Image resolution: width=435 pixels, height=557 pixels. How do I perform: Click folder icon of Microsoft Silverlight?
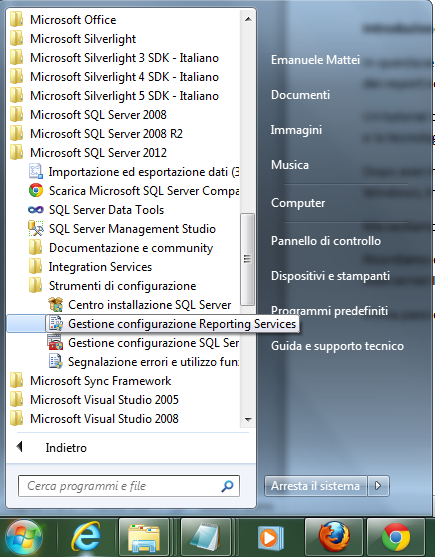click(x=16, y=38)
